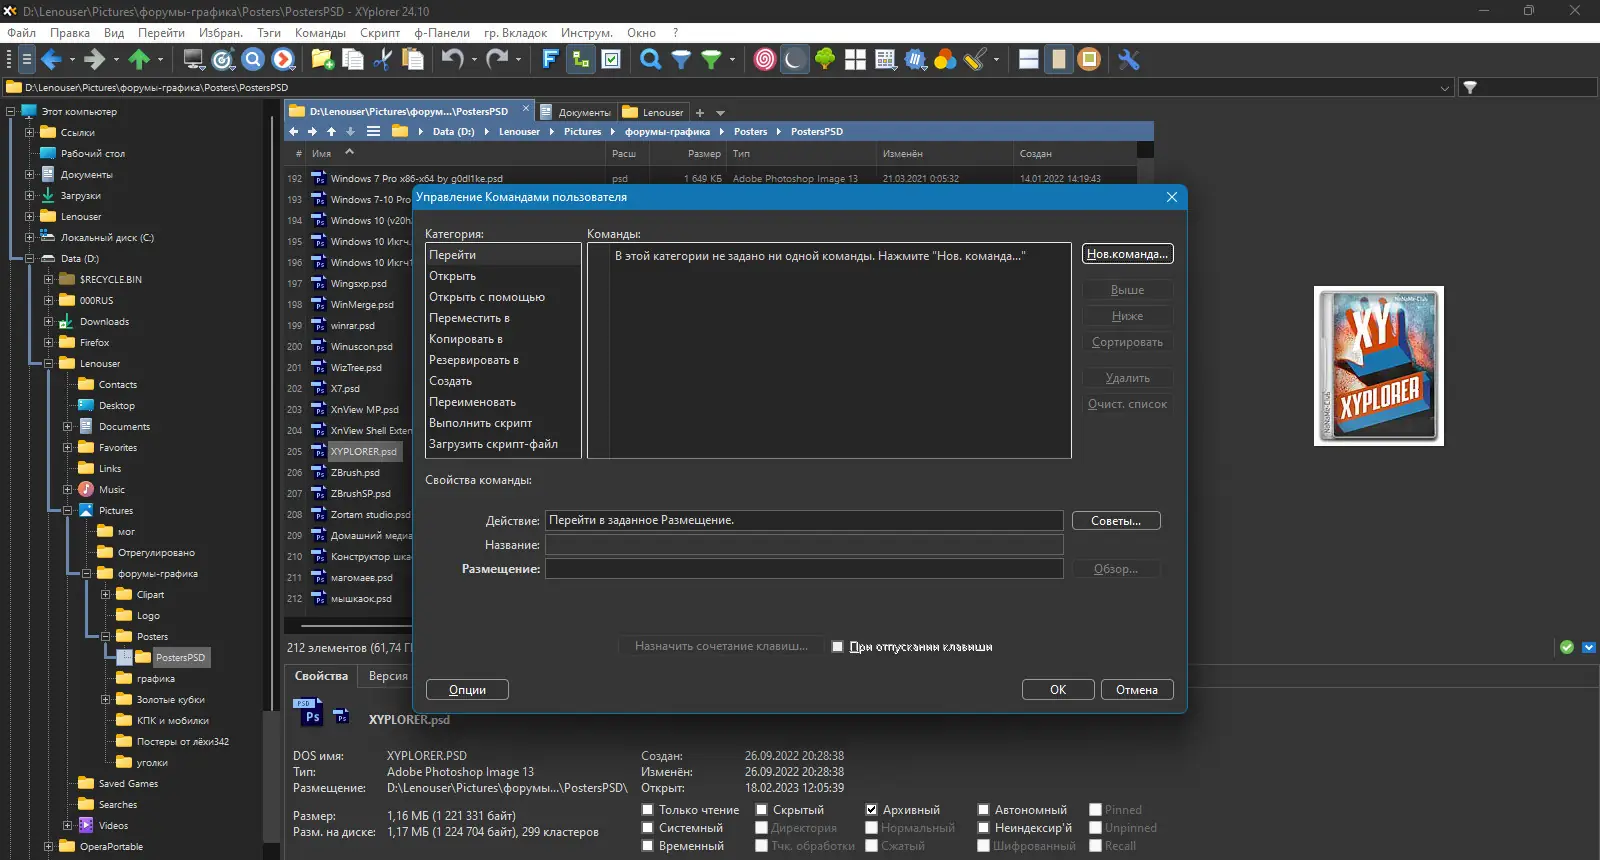Toggle 'Неиндексир'й' checkbox
This screenshot has height=860, width=1600.
coord(983,828)
